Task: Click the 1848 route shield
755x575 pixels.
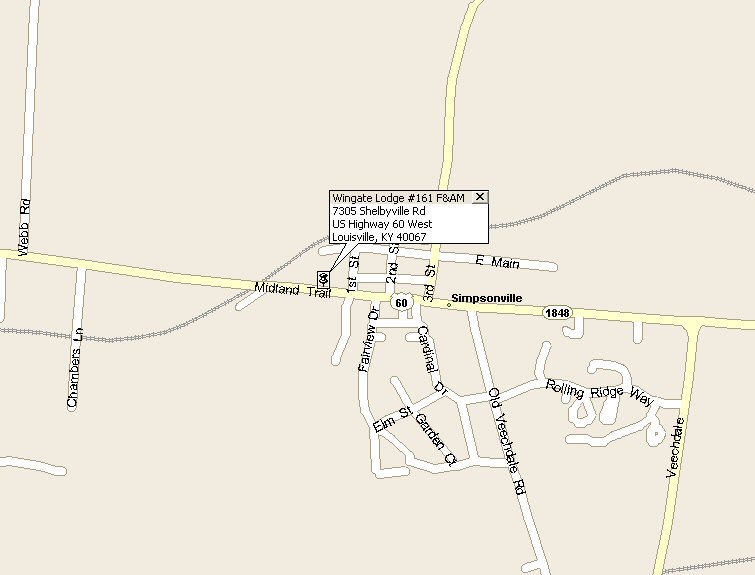Action: pyautogui.click(x=558, y=313)
